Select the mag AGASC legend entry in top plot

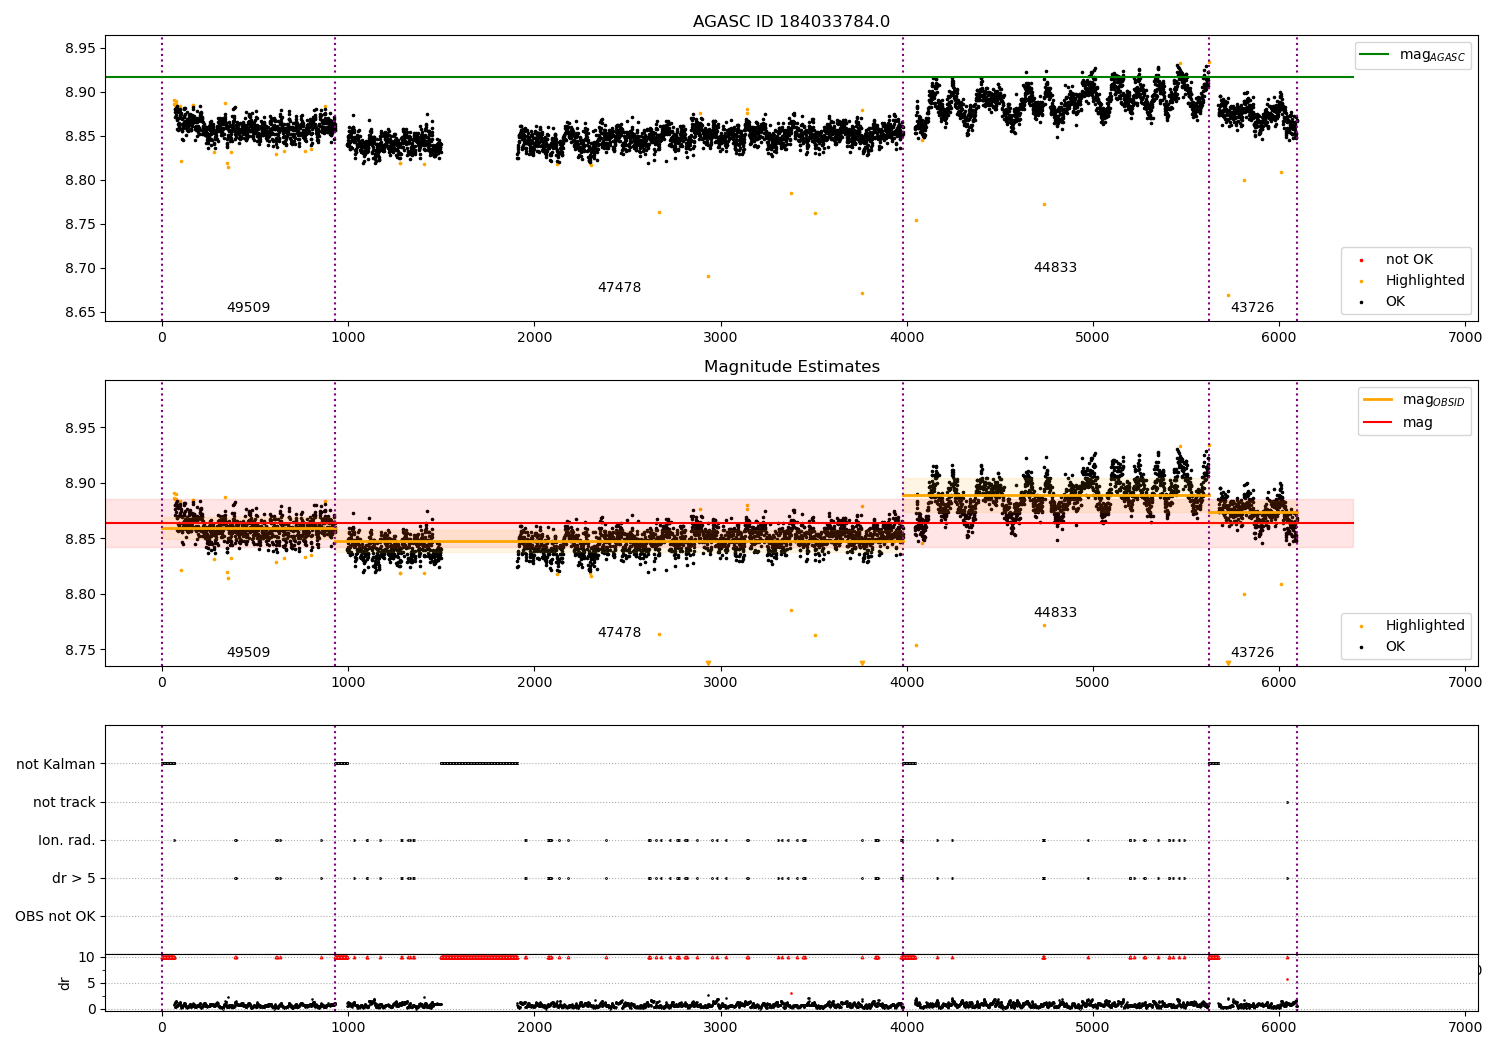point(1411,56)
